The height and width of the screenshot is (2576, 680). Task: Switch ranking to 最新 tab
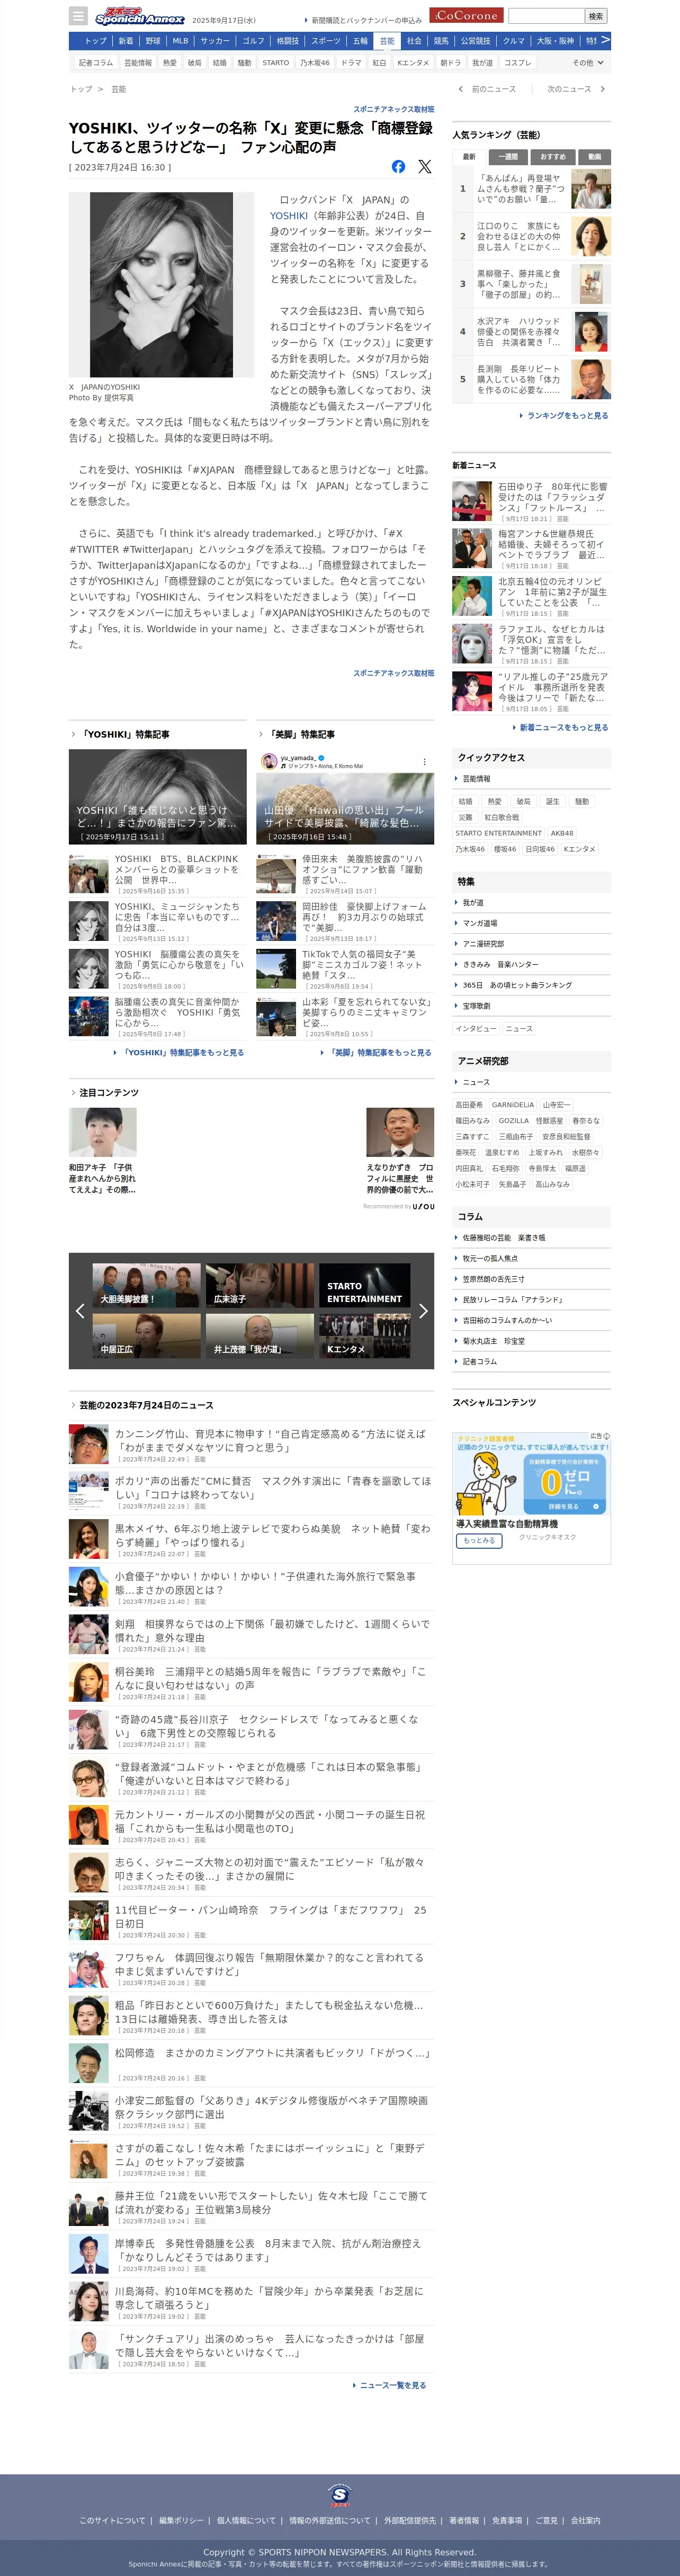pyautogui.click(x=469, y=157)
